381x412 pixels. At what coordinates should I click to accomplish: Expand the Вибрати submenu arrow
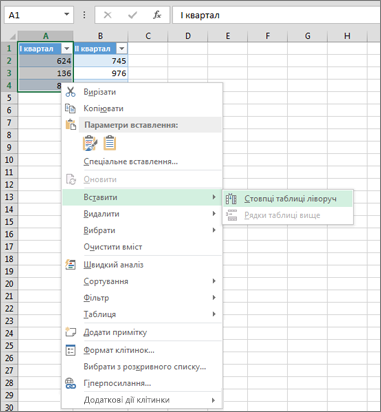214,230
